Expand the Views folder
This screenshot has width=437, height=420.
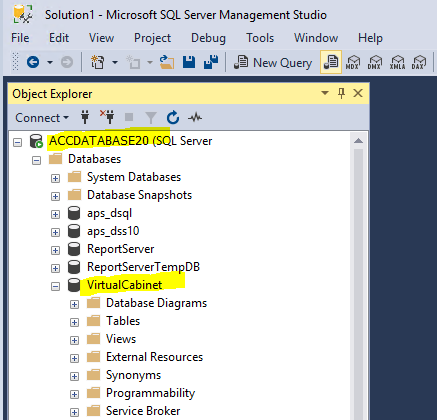coord(74,340)
